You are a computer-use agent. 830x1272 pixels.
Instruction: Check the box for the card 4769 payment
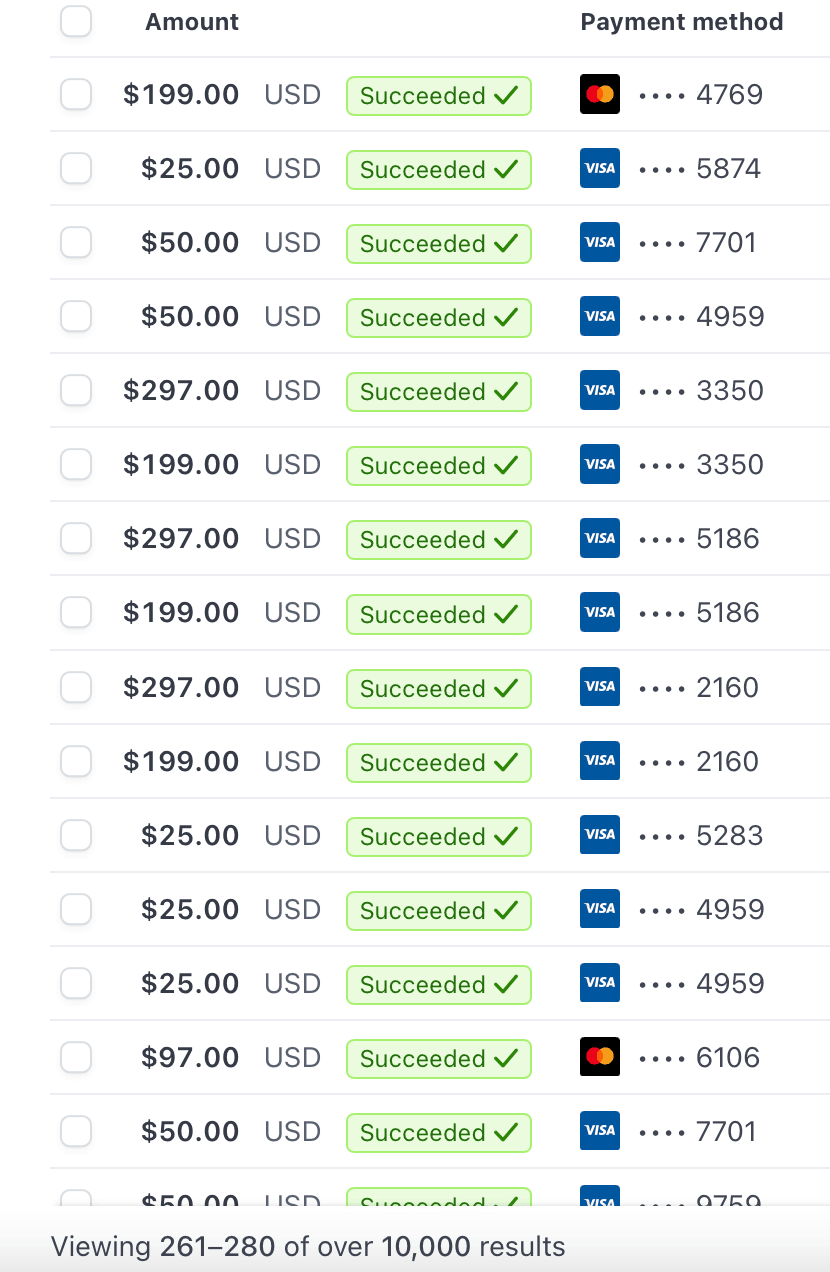(x=76, y=95)
